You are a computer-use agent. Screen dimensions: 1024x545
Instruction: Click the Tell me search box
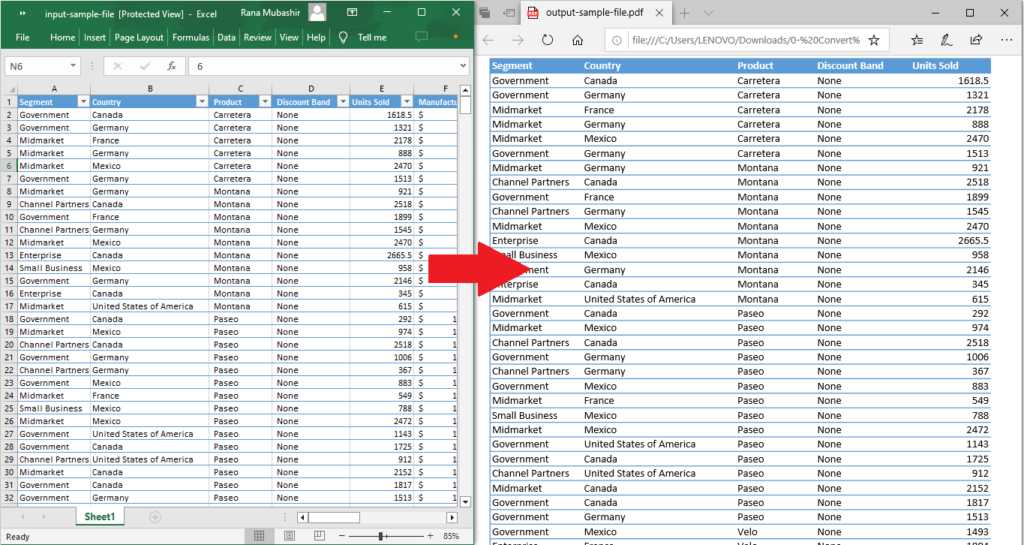pyautogui.click(x=371, y=37)
